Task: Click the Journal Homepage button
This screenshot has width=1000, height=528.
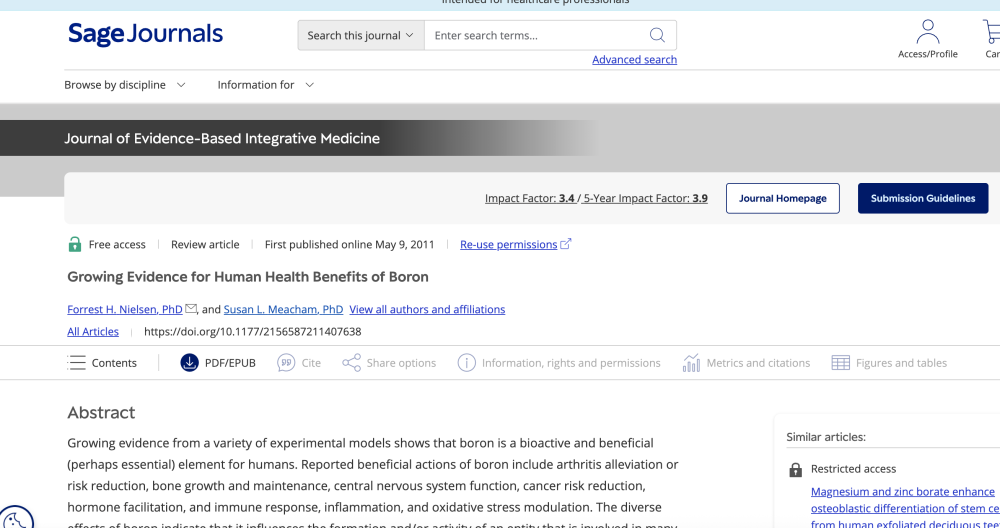Action: (x=783, y=198)
